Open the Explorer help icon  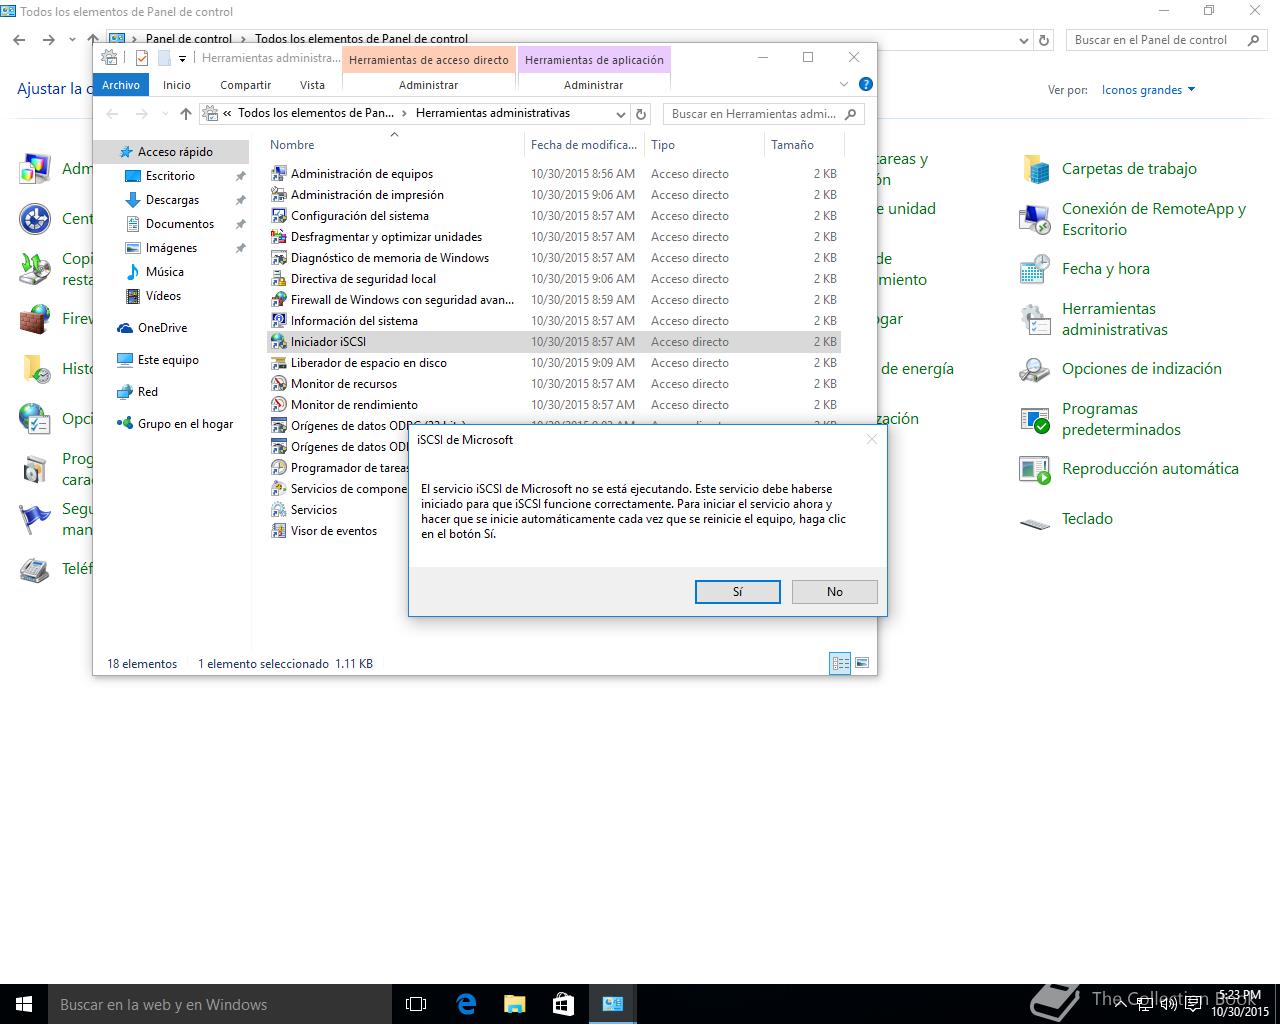point(866,85)
